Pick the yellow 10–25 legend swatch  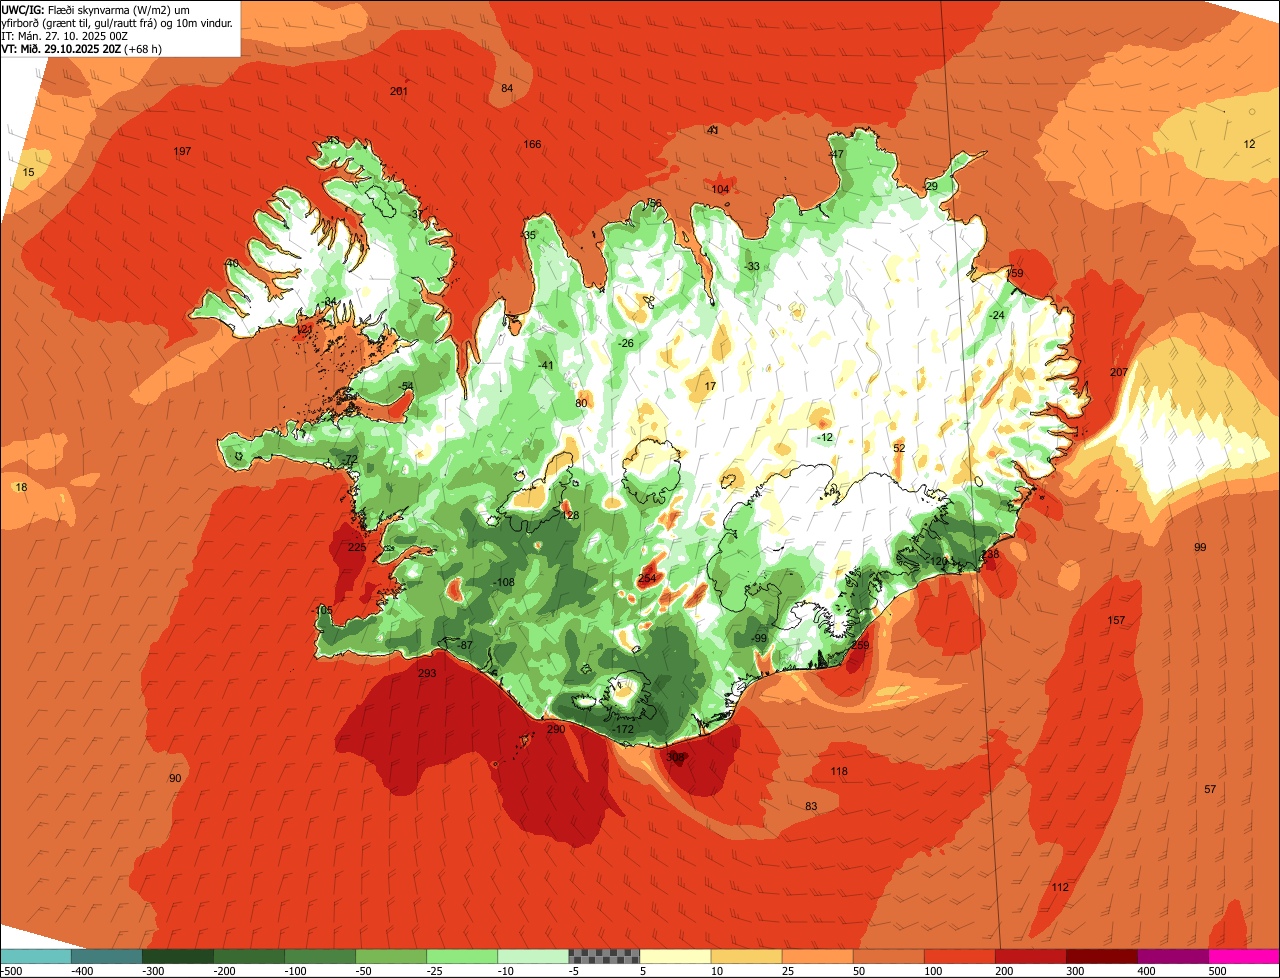[x=746, y=956]
